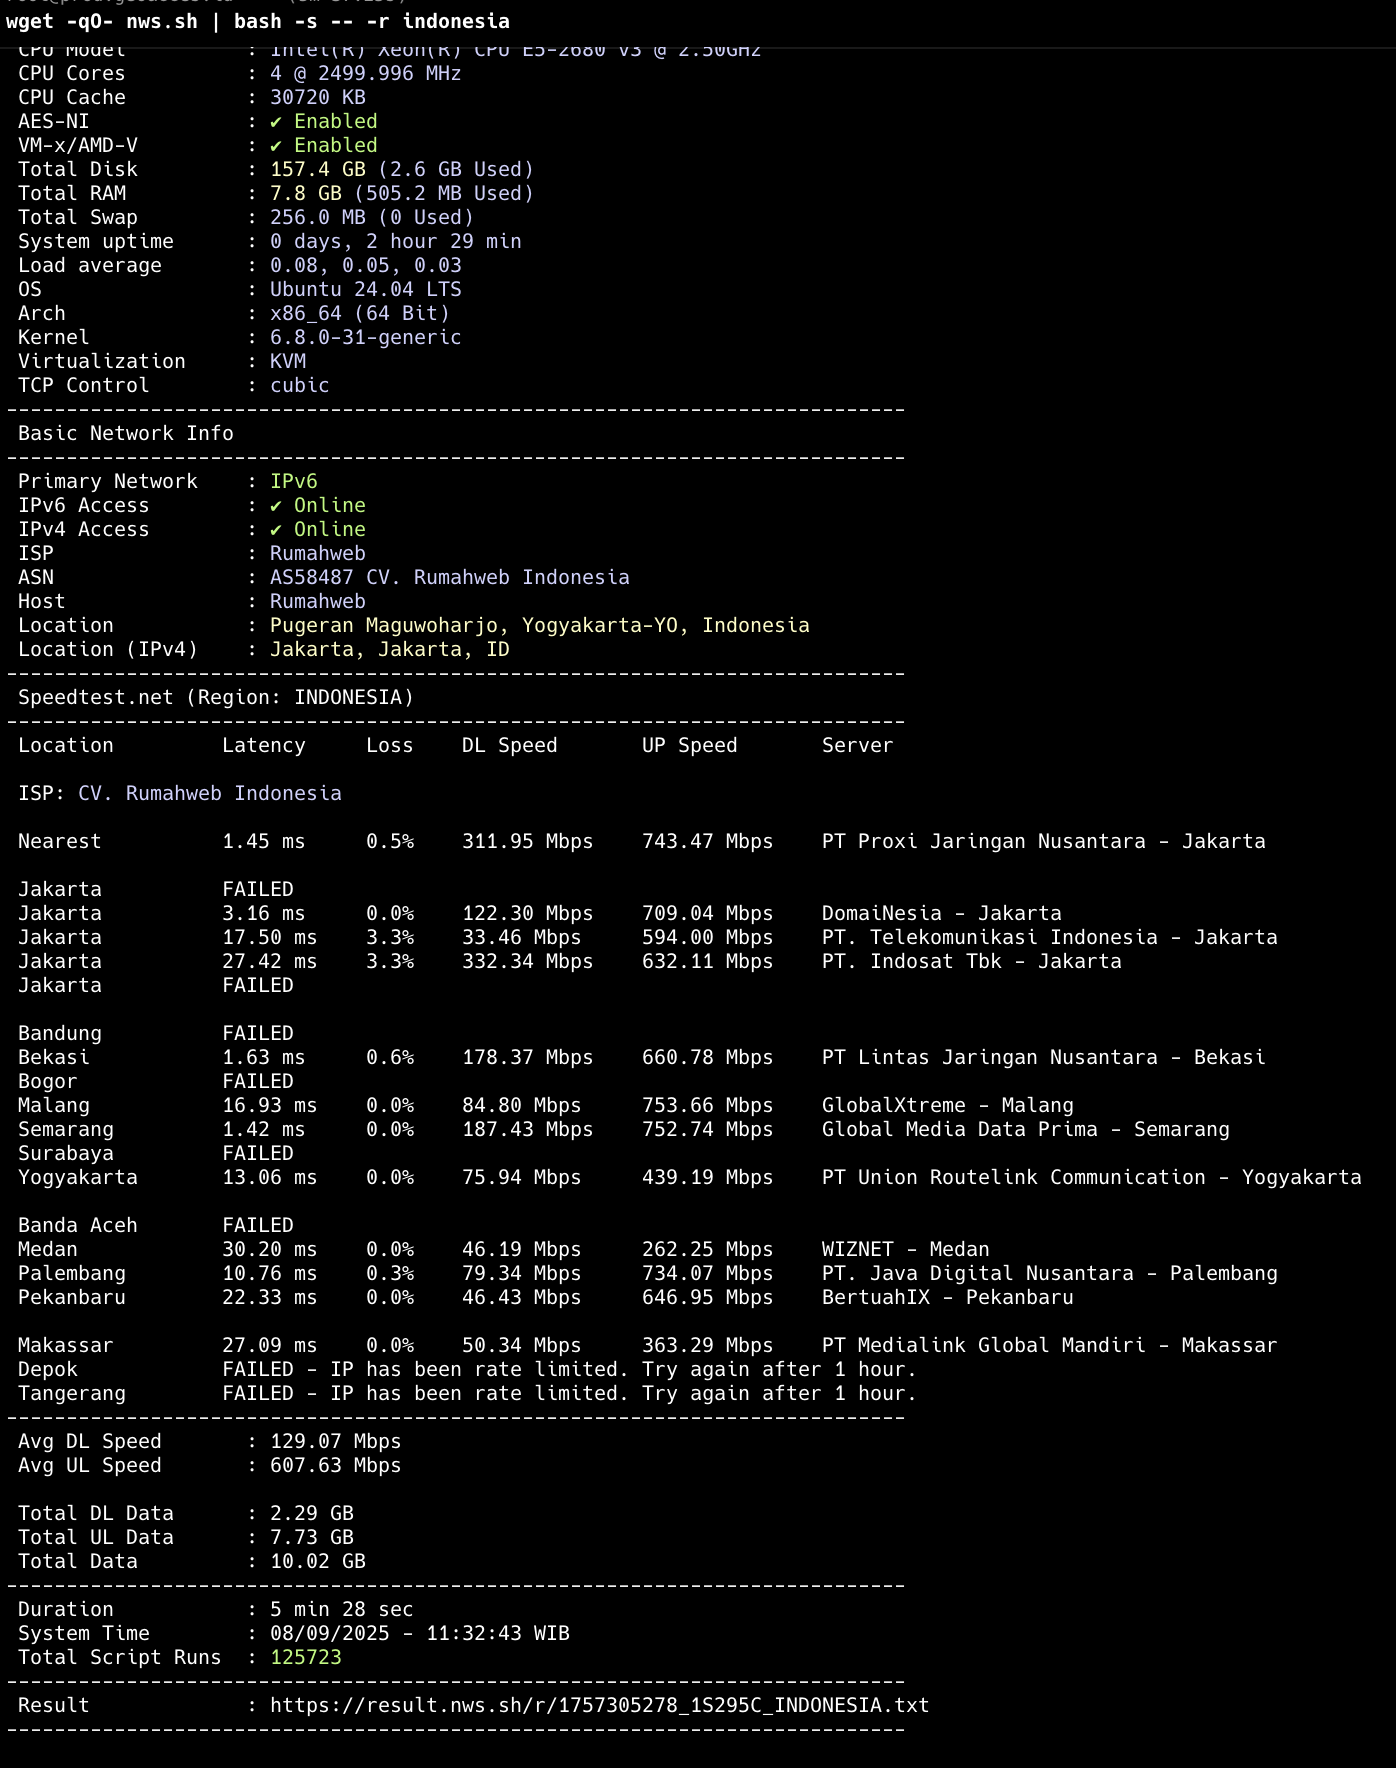1396x1768 pixels.
Task: Click DomaiNesia - Jakarta server name
Action: pyautogui.click(x=942, y=913)
